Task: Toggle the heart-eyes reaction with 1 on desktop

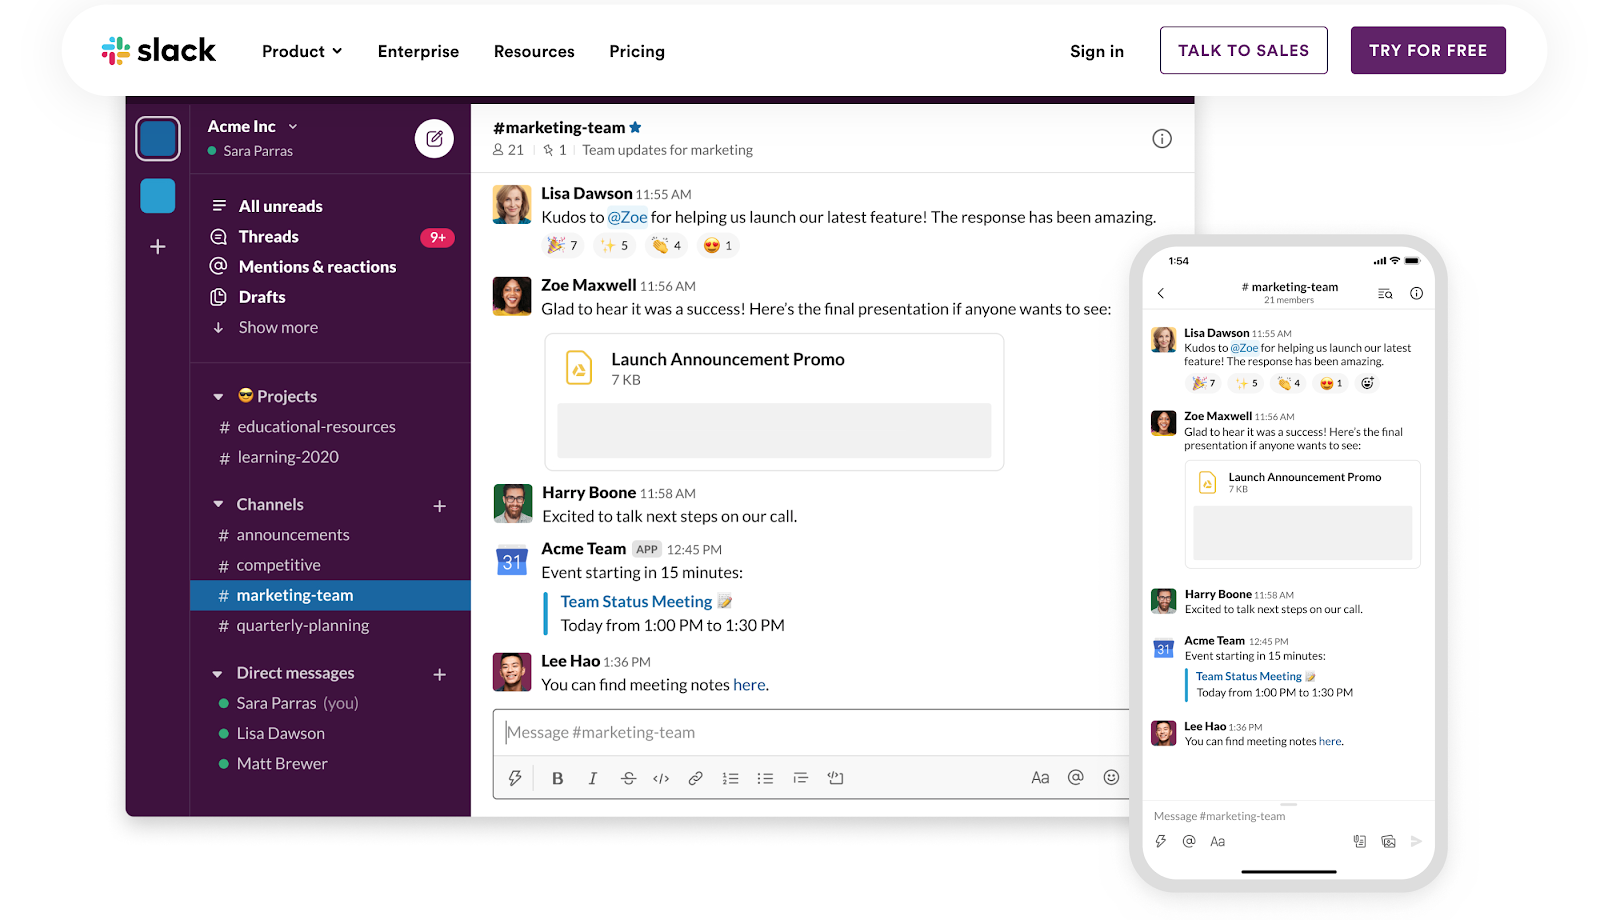Action: coord(718,245)
